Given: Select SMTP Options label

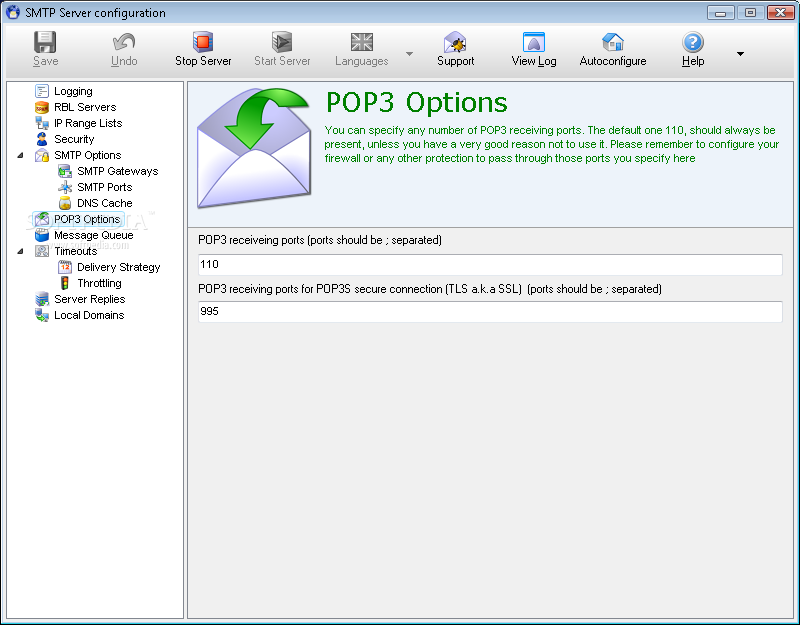Looking at the screenshot, I should pos(88,155).
